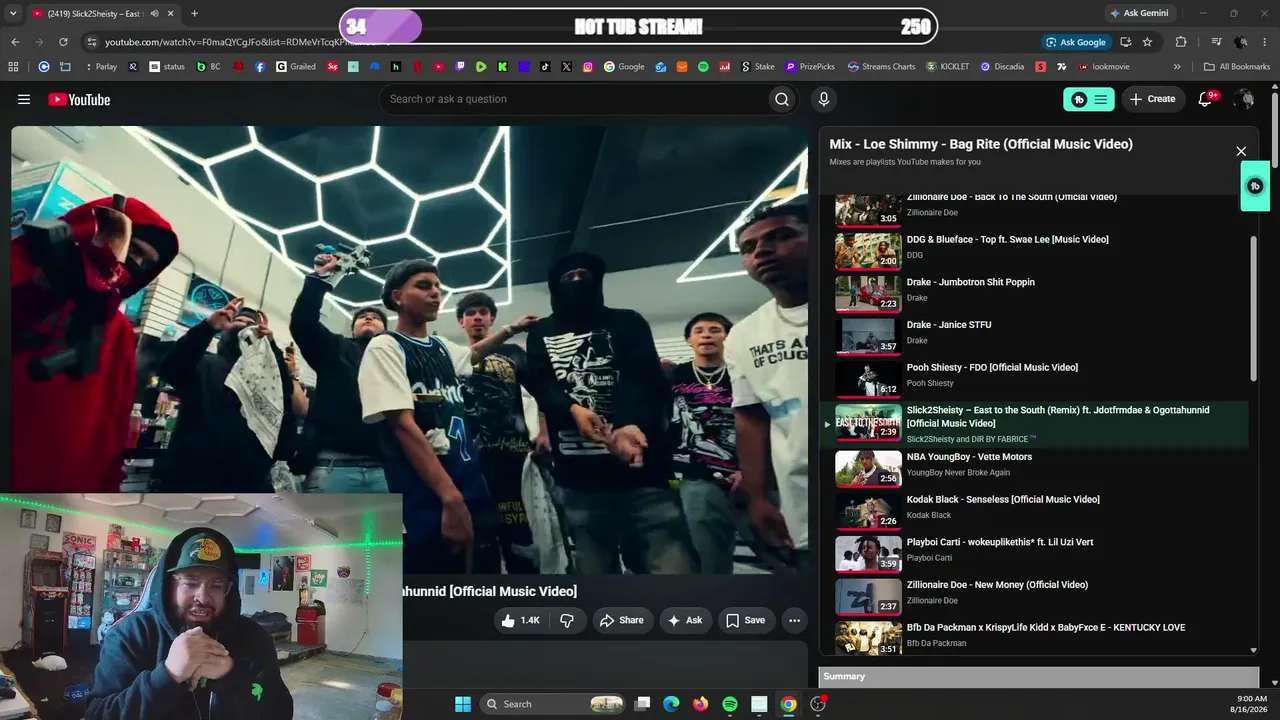1280x720 pixels.
Task: Show more bookmarks with the chevron
Action: [x=1177, y=67]
